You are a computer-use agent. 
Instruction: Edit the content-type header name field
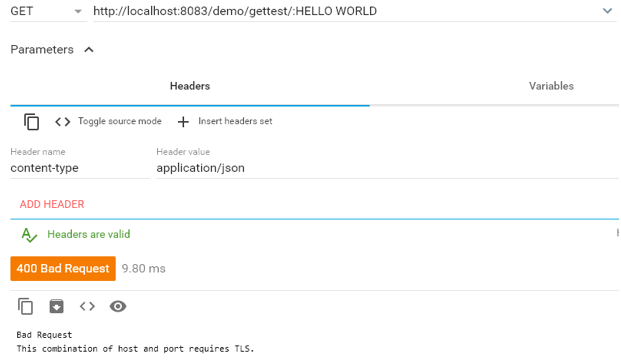pos(80,168)
